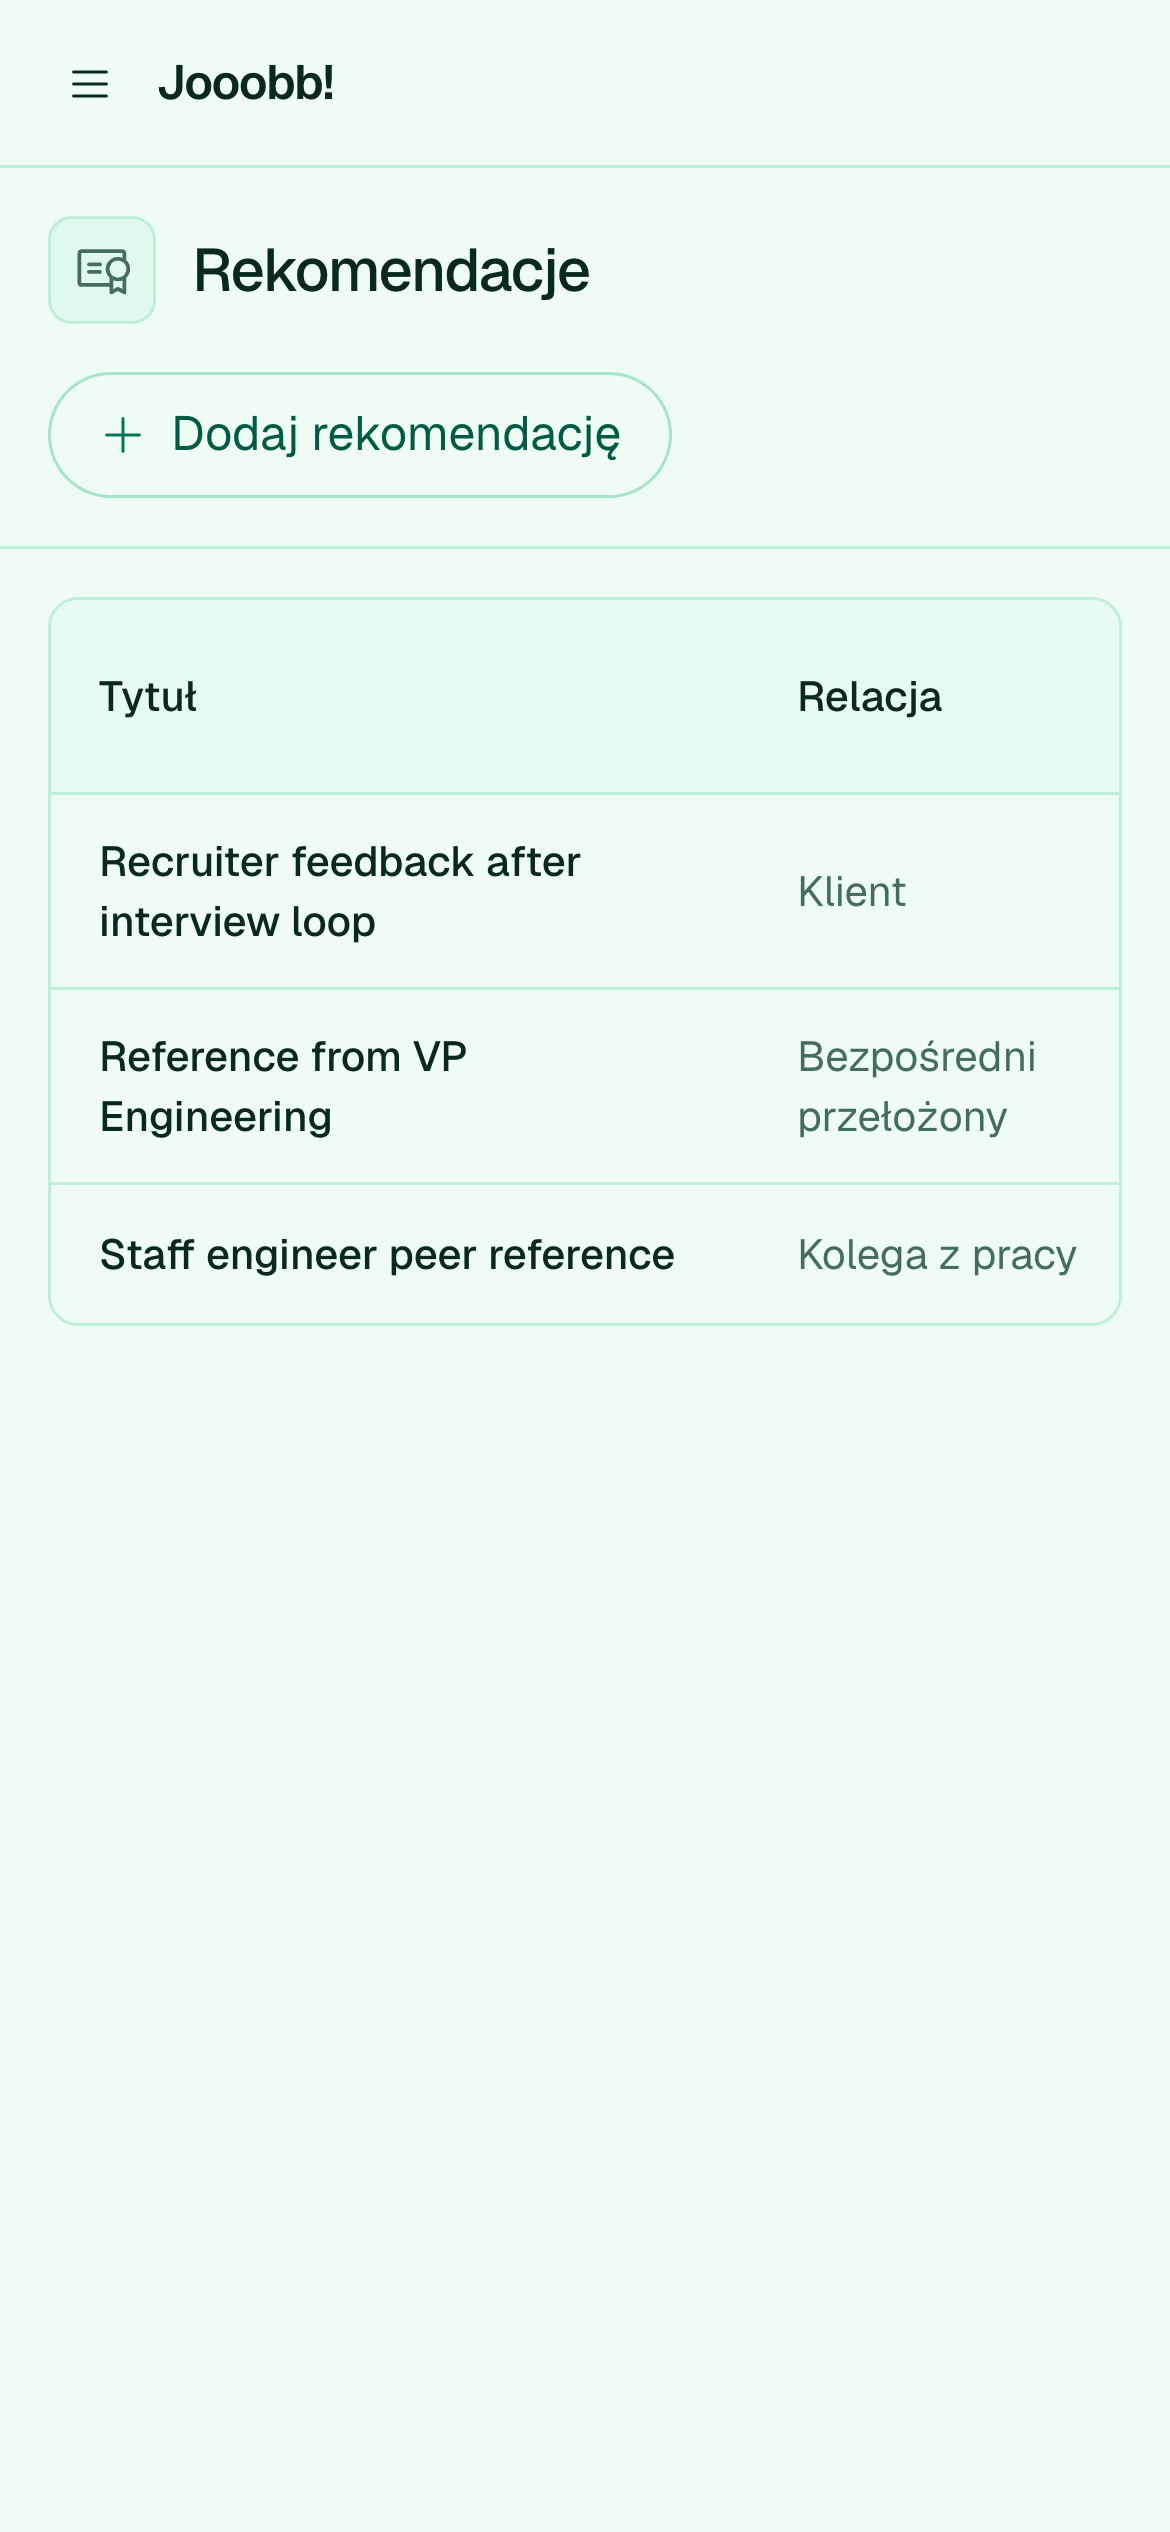Screen dimensions: 1170x2532
Task: Click the Klient relation cell
Action: tap(852, 891)
